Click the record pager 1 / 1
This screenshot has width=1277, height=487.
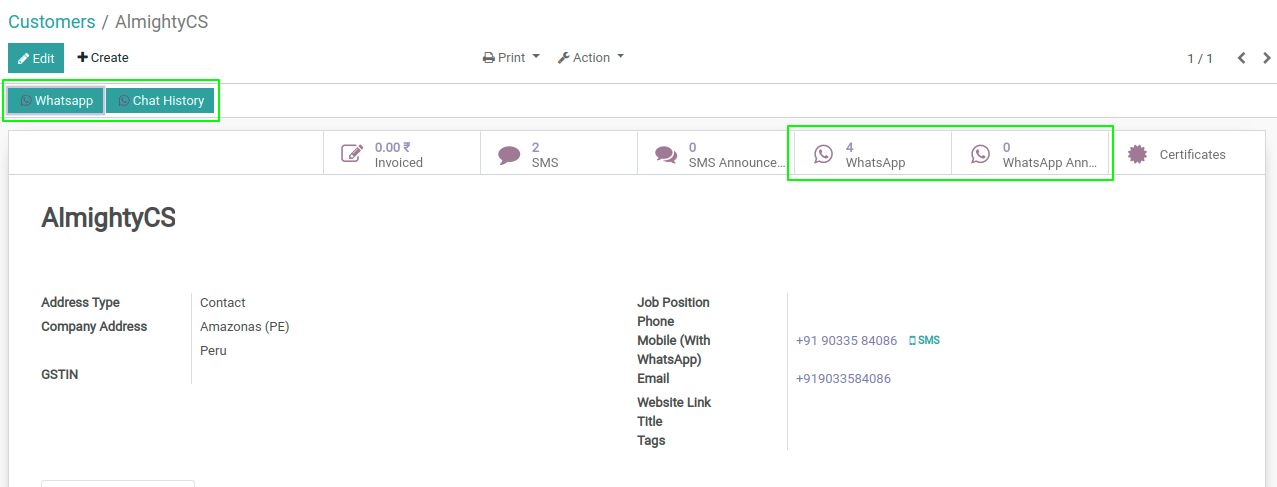(1199, 58)
